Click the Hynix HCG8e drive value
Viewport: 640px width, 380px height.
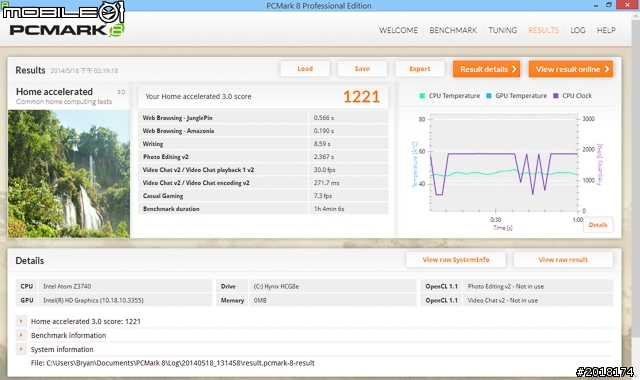tap(276, 287)
